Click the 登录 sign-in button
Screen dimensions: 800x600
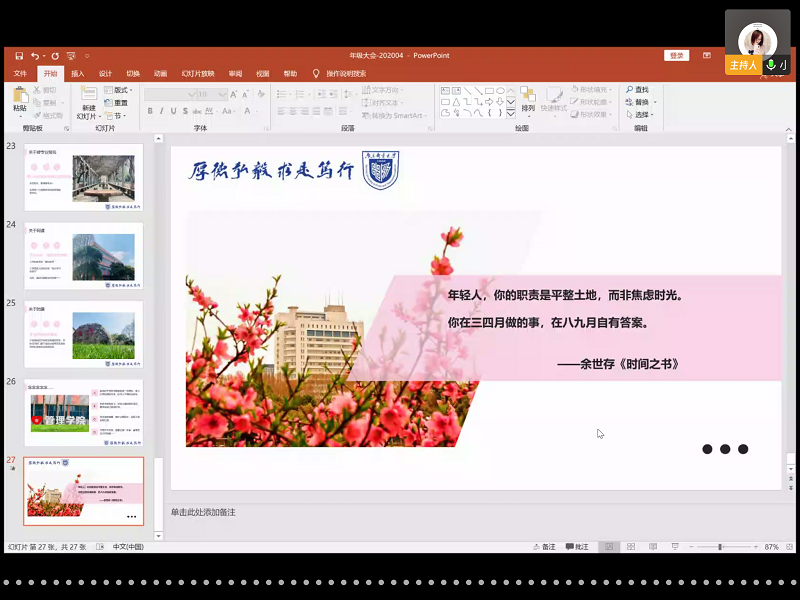pos(677,56)
